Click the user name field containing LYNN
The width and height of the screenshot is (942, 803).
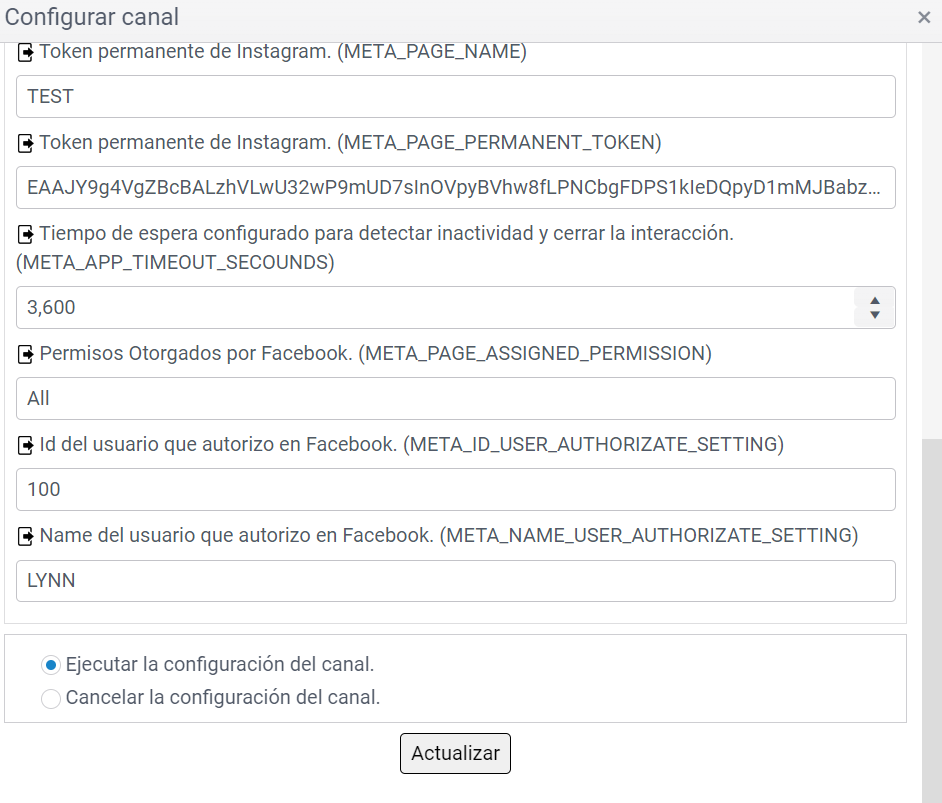[455, 581]
